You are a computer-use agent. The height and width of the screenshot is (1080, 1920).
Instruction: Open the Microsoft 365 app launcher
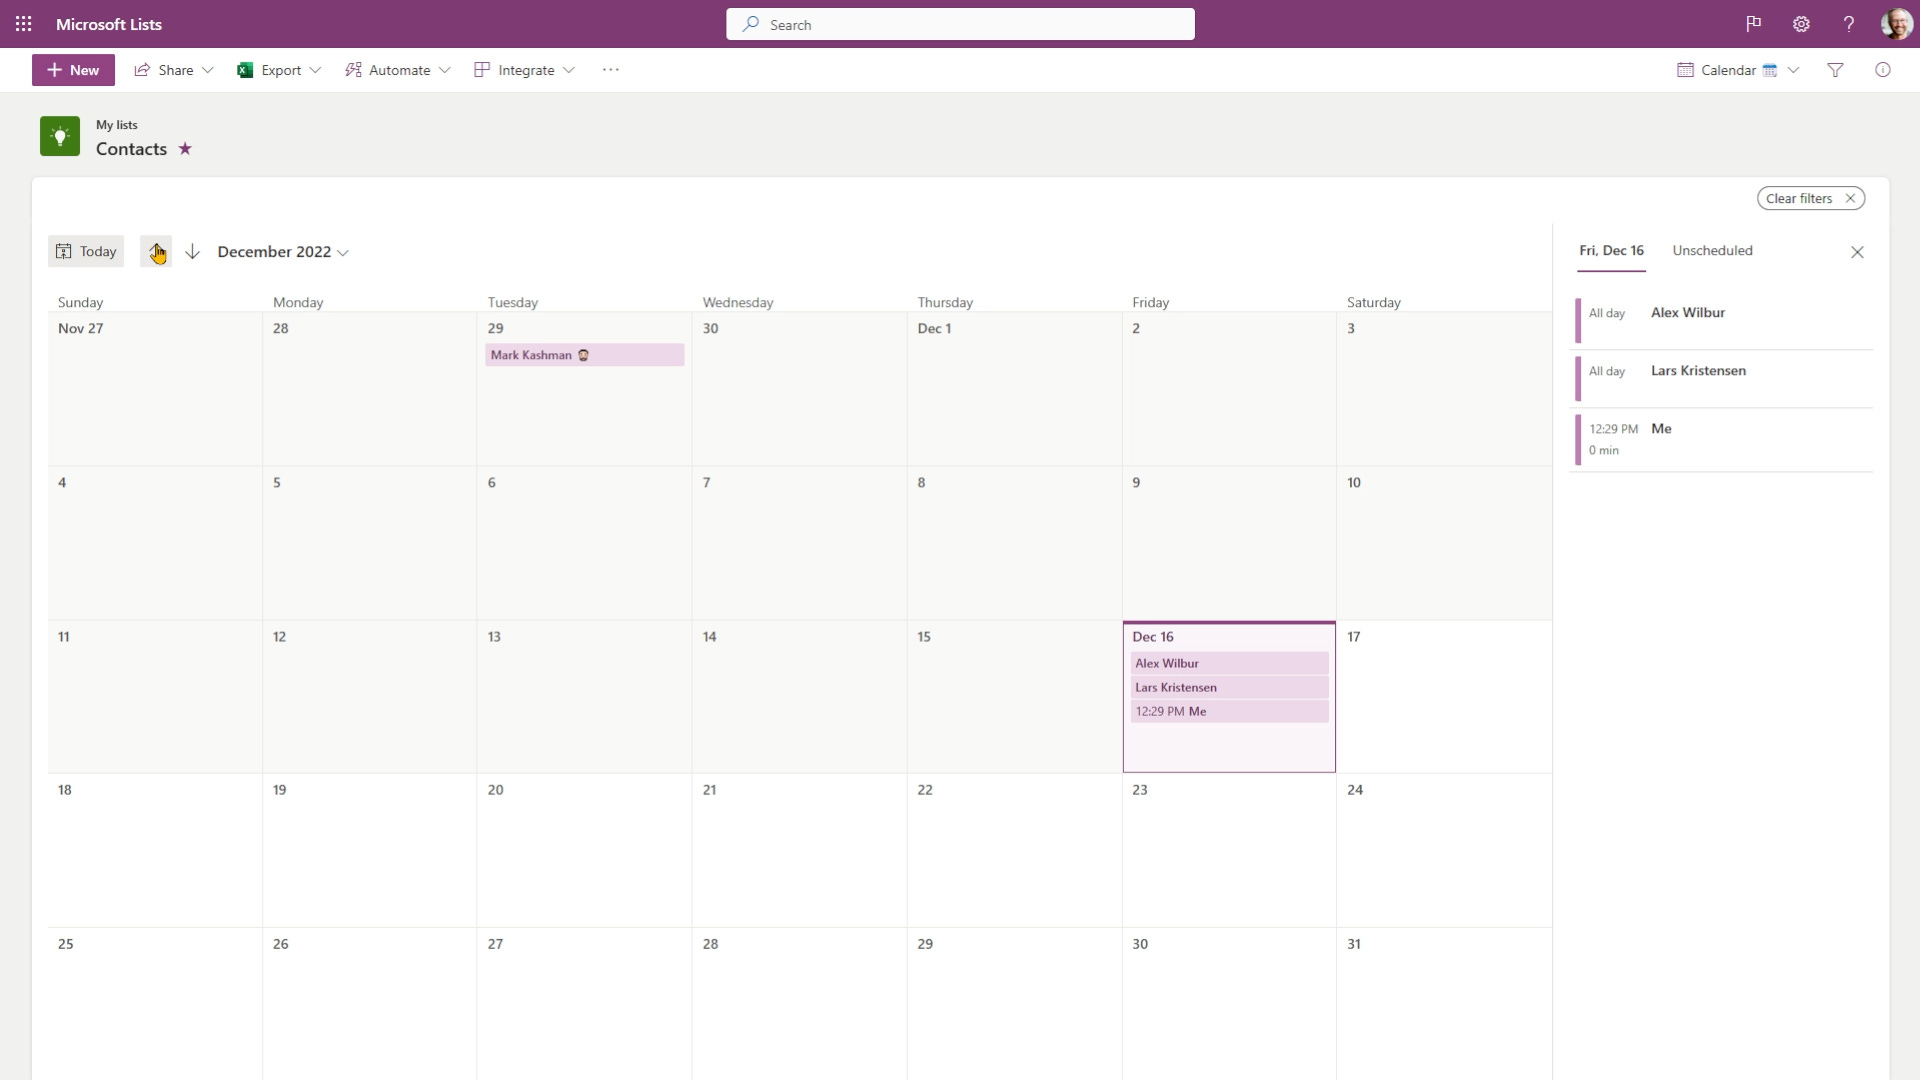(24, 24)
